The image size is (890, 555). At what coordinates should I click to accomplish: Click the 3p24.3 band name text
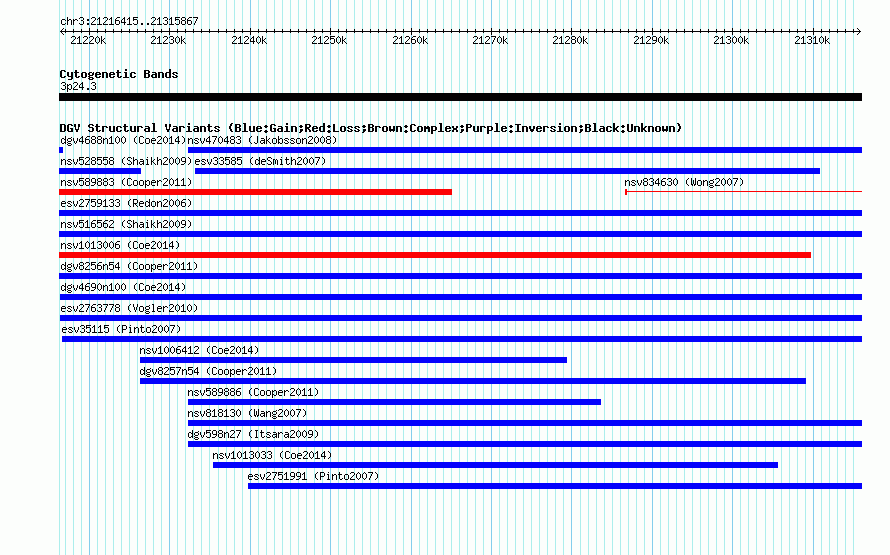(x=78, y=86)
